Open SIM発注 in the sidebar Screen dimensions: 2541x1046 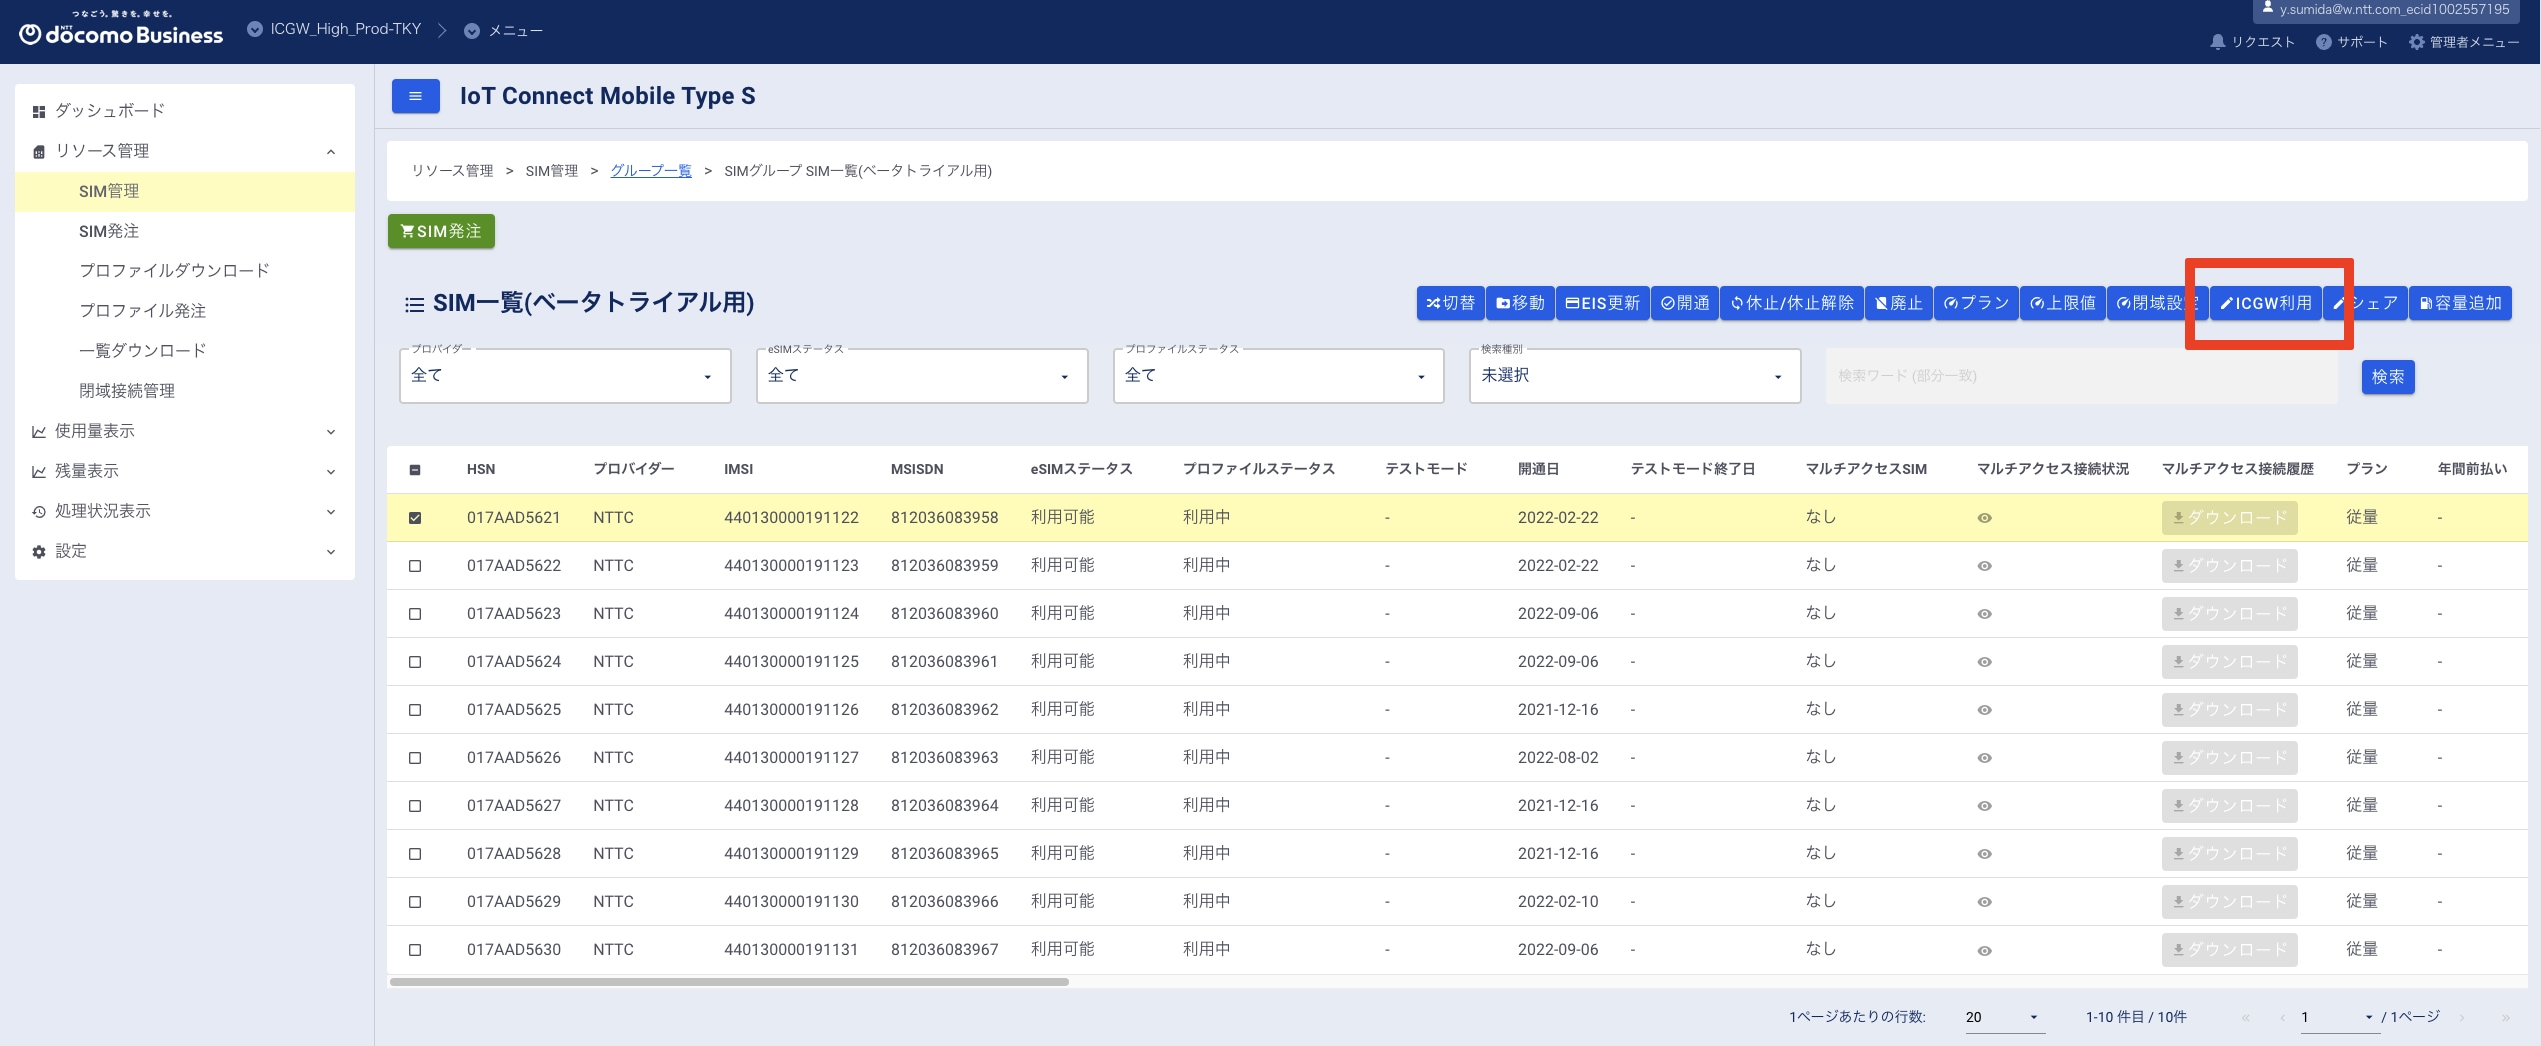[185, 231]
